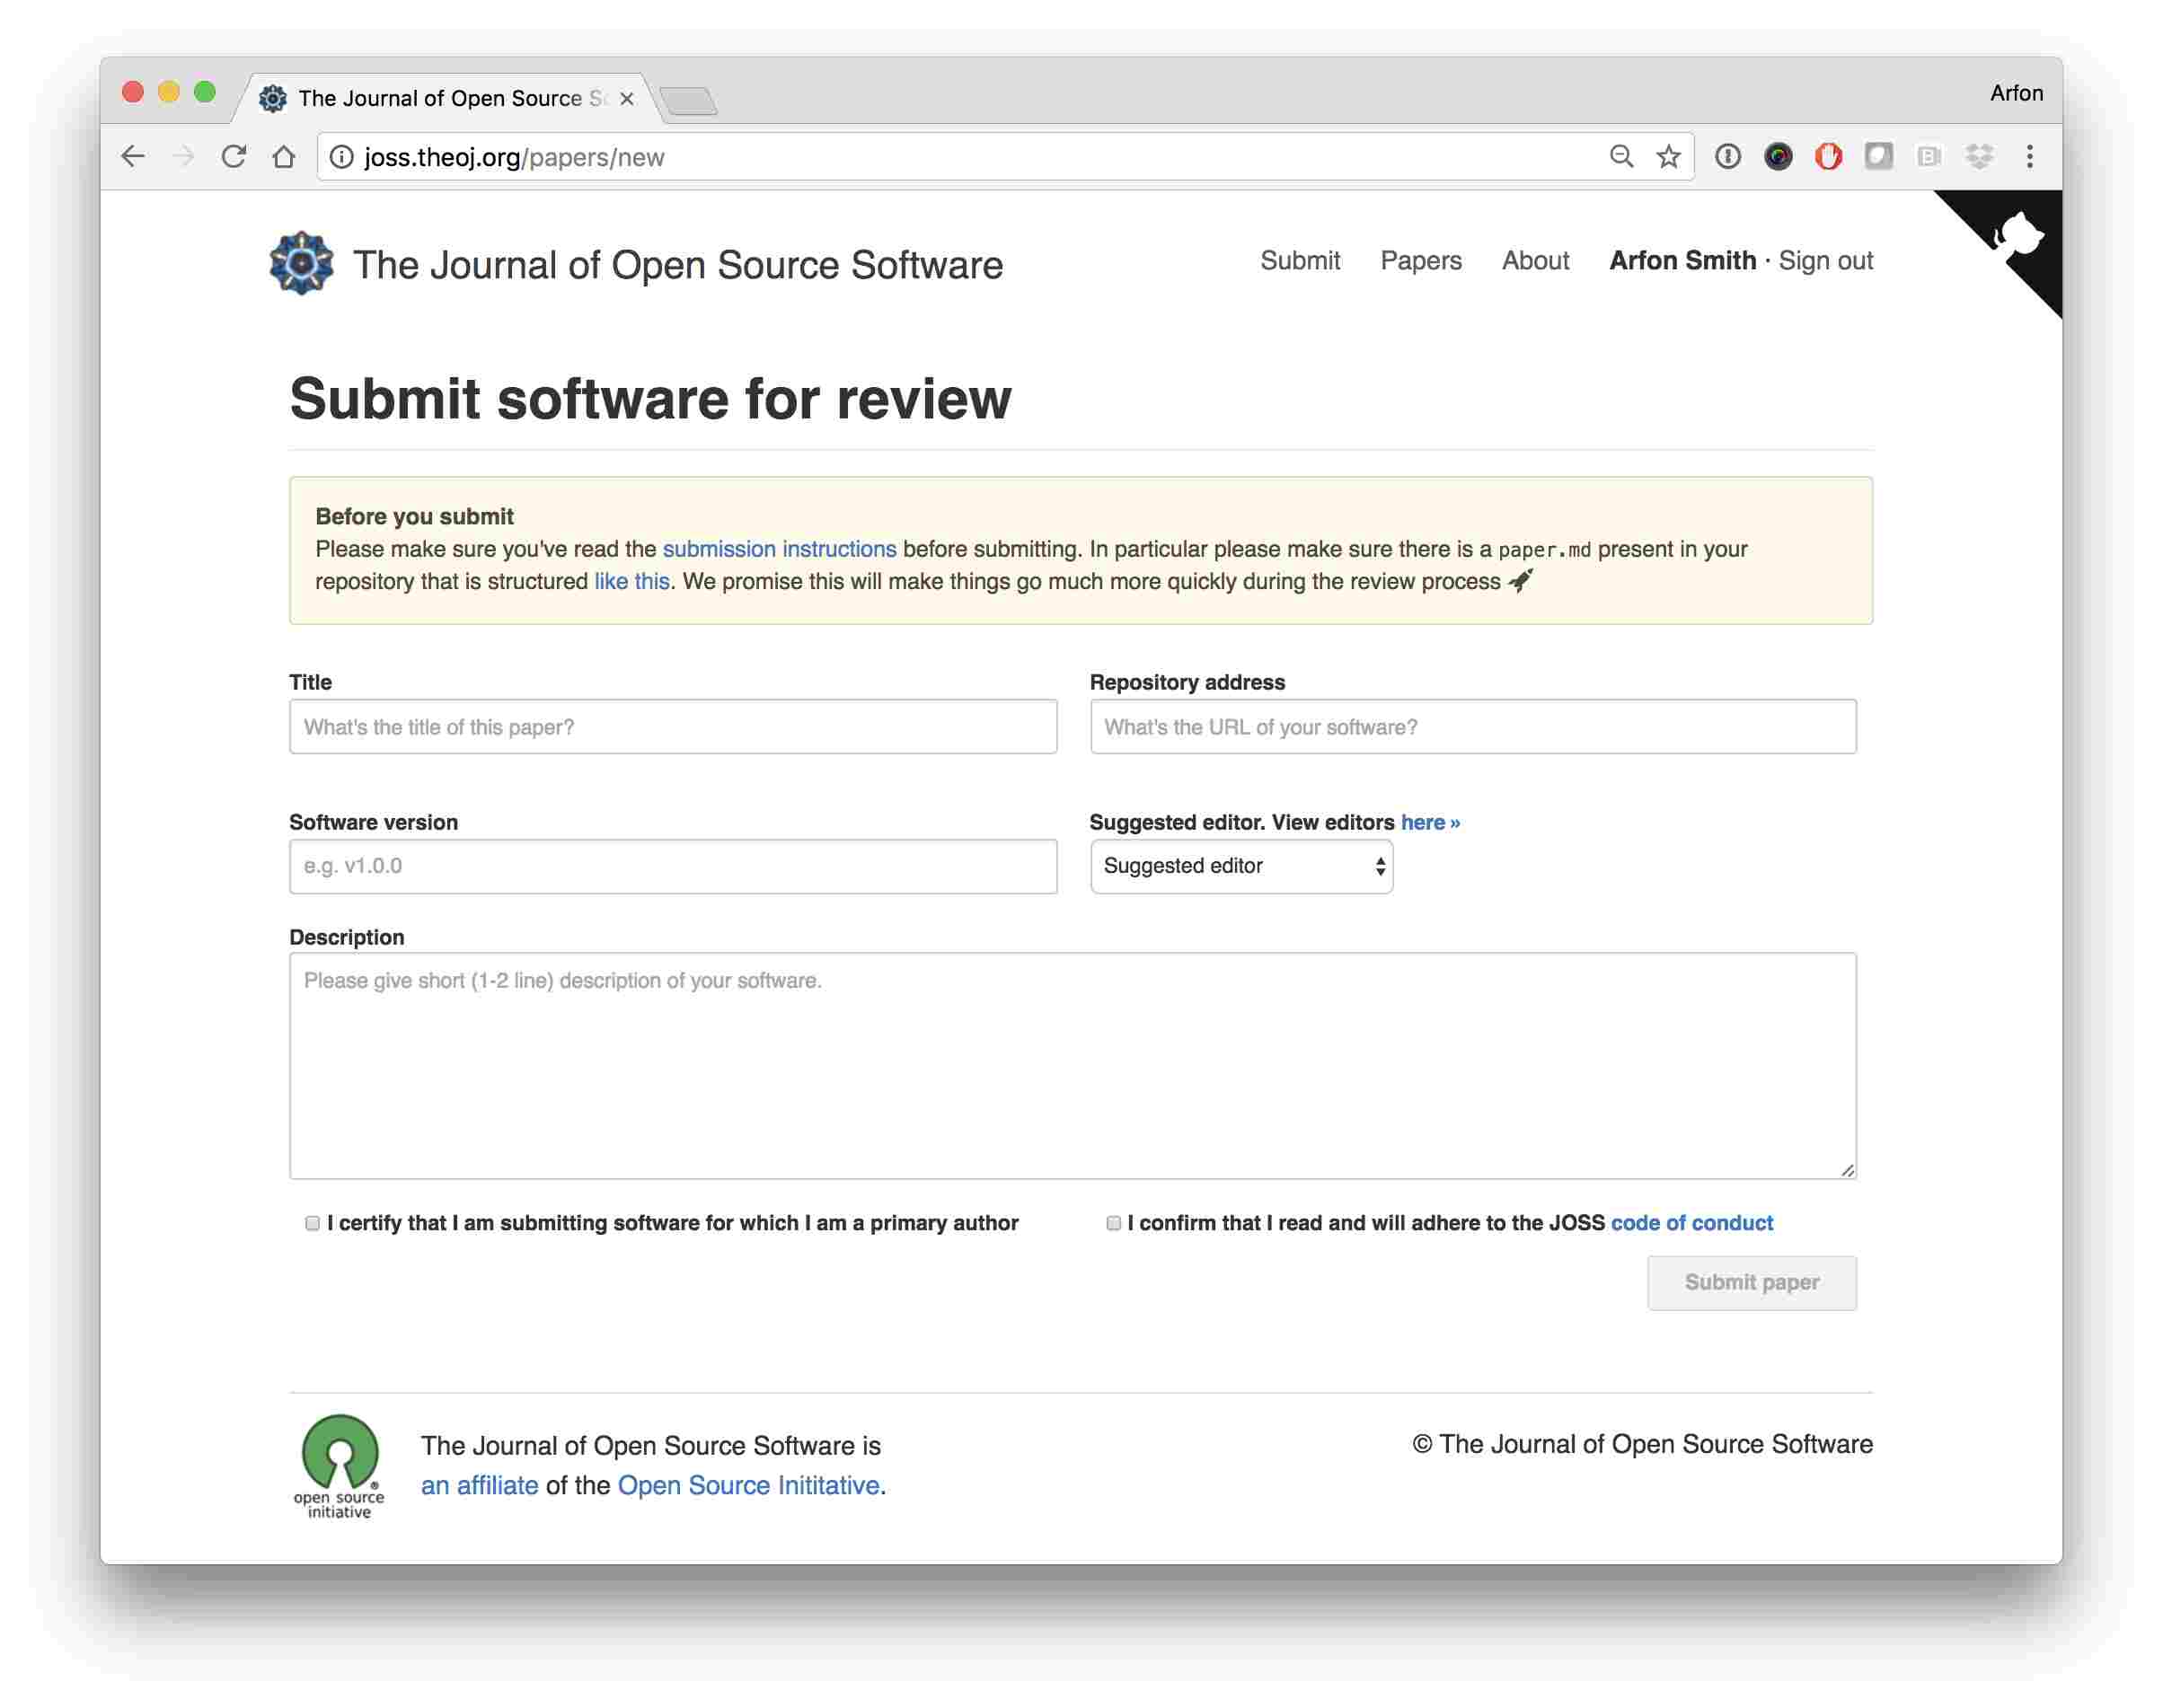The width and height of the screenshot is (2163, 1708).
Task: Bookmark this page with the star icon
Action: tap(1668, 156)
